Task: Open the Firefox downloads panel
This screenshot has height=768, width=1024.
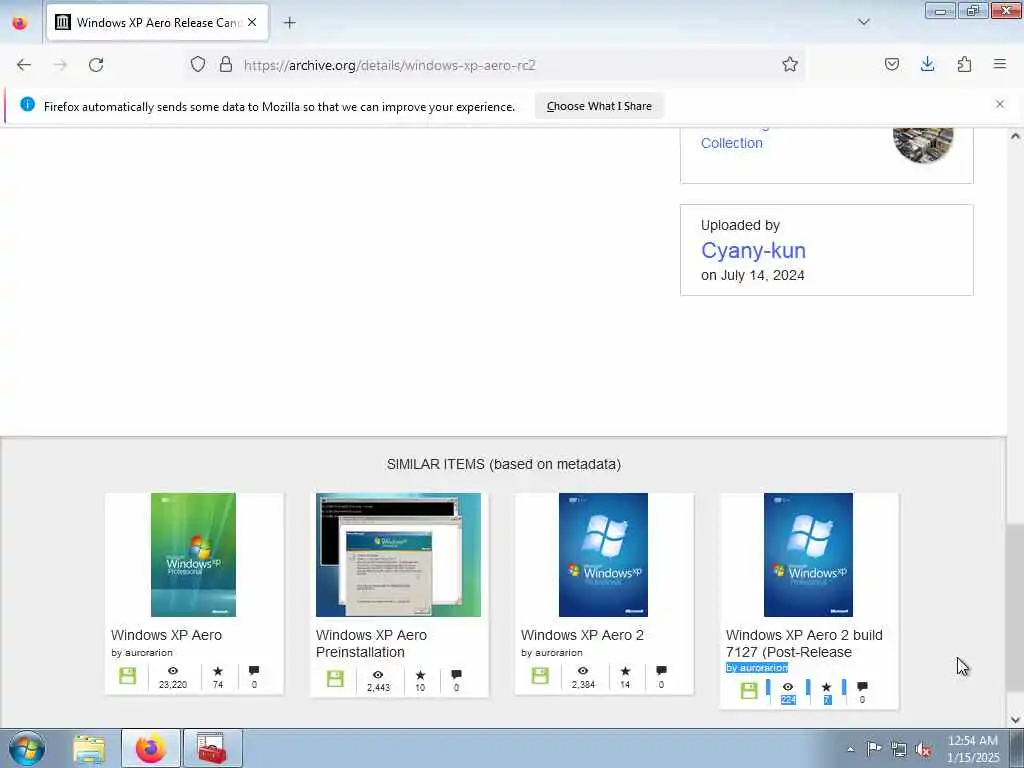Action: pos(927,64)
